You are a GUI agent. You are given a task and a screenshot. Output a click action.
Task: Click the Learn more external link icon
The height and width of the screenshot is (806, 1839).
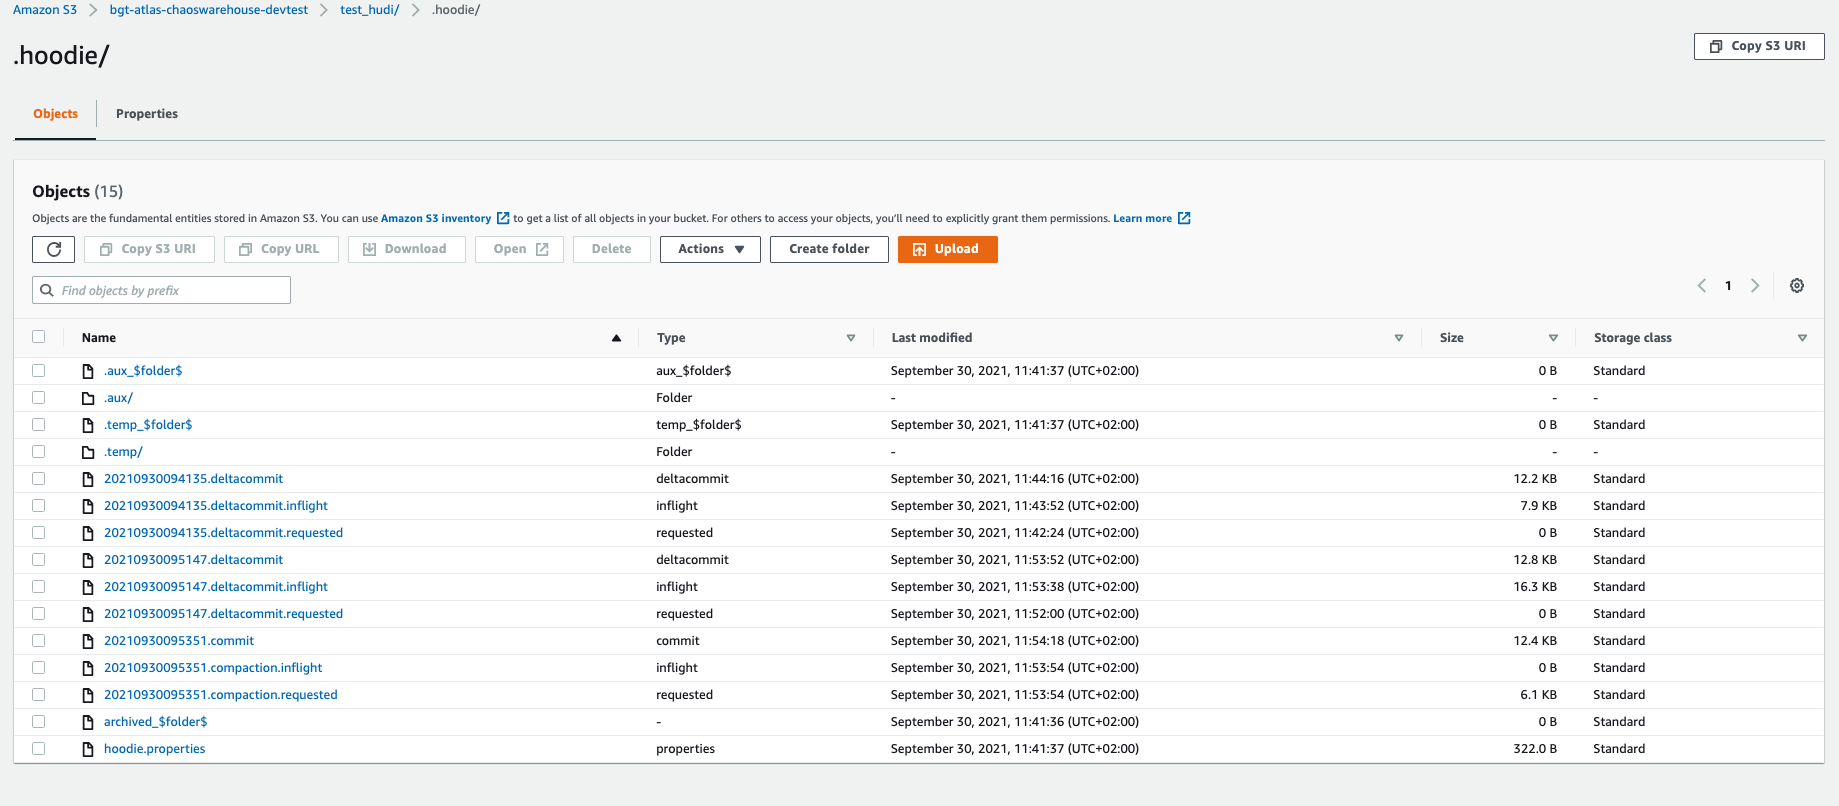1184,218
